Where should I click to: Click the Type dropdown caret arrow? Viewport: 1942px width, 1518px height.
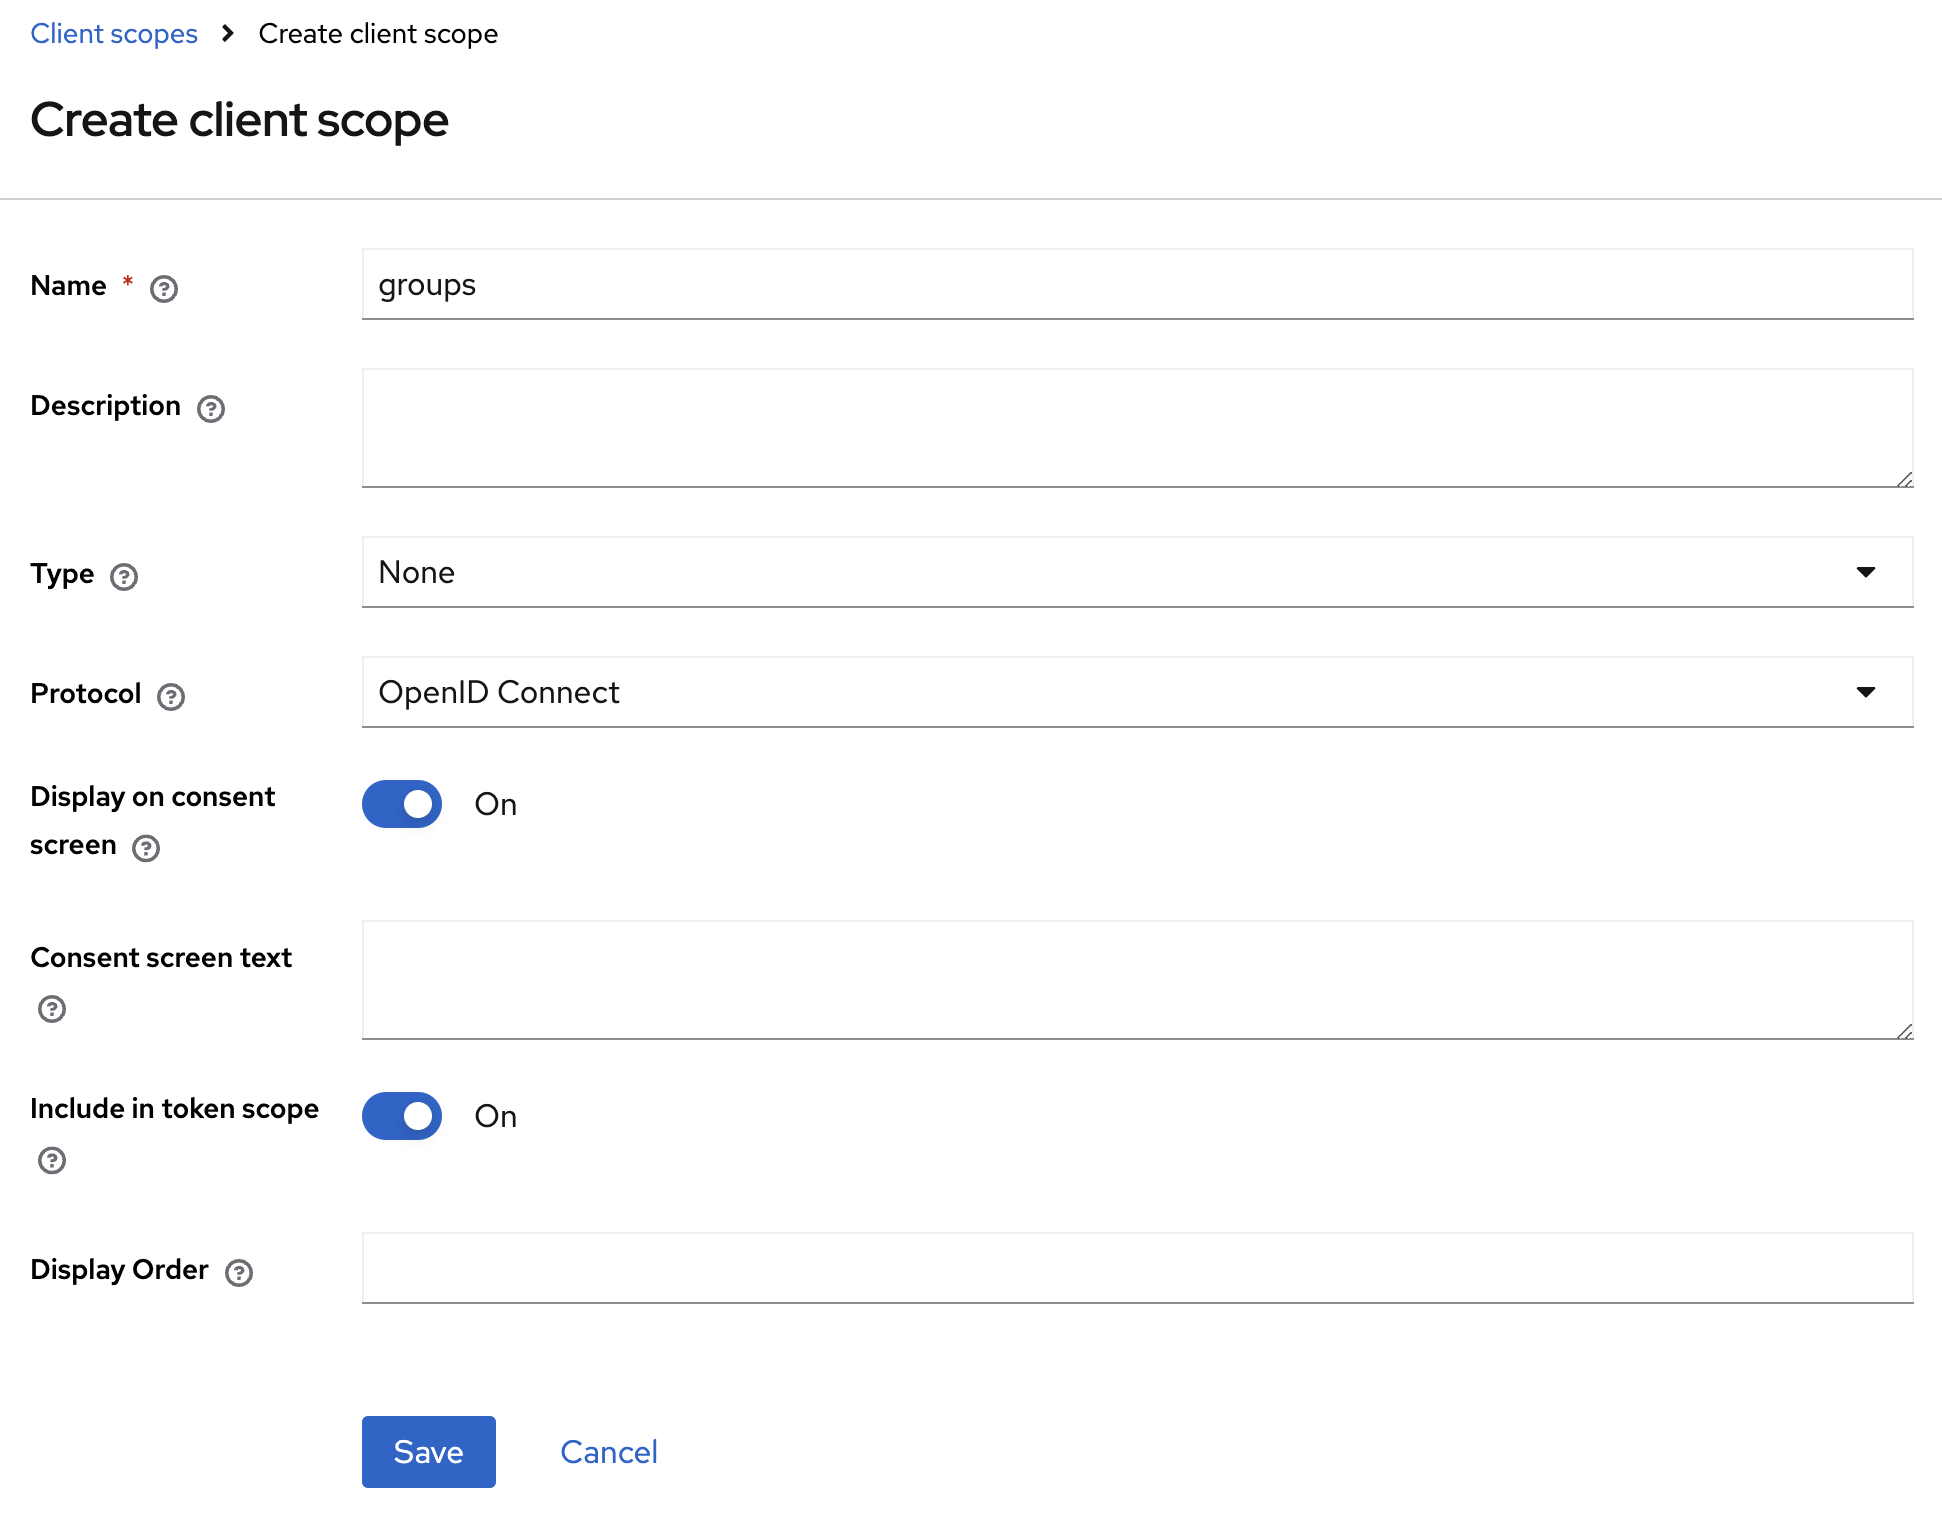click(x=1866, y=572)
